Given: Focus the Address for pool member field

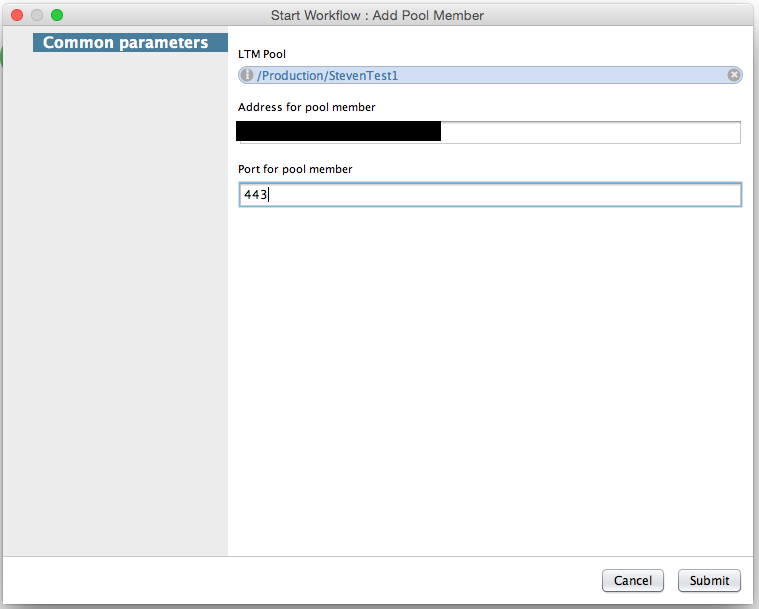Looking at the screenshot, I should tap(590, 132).
